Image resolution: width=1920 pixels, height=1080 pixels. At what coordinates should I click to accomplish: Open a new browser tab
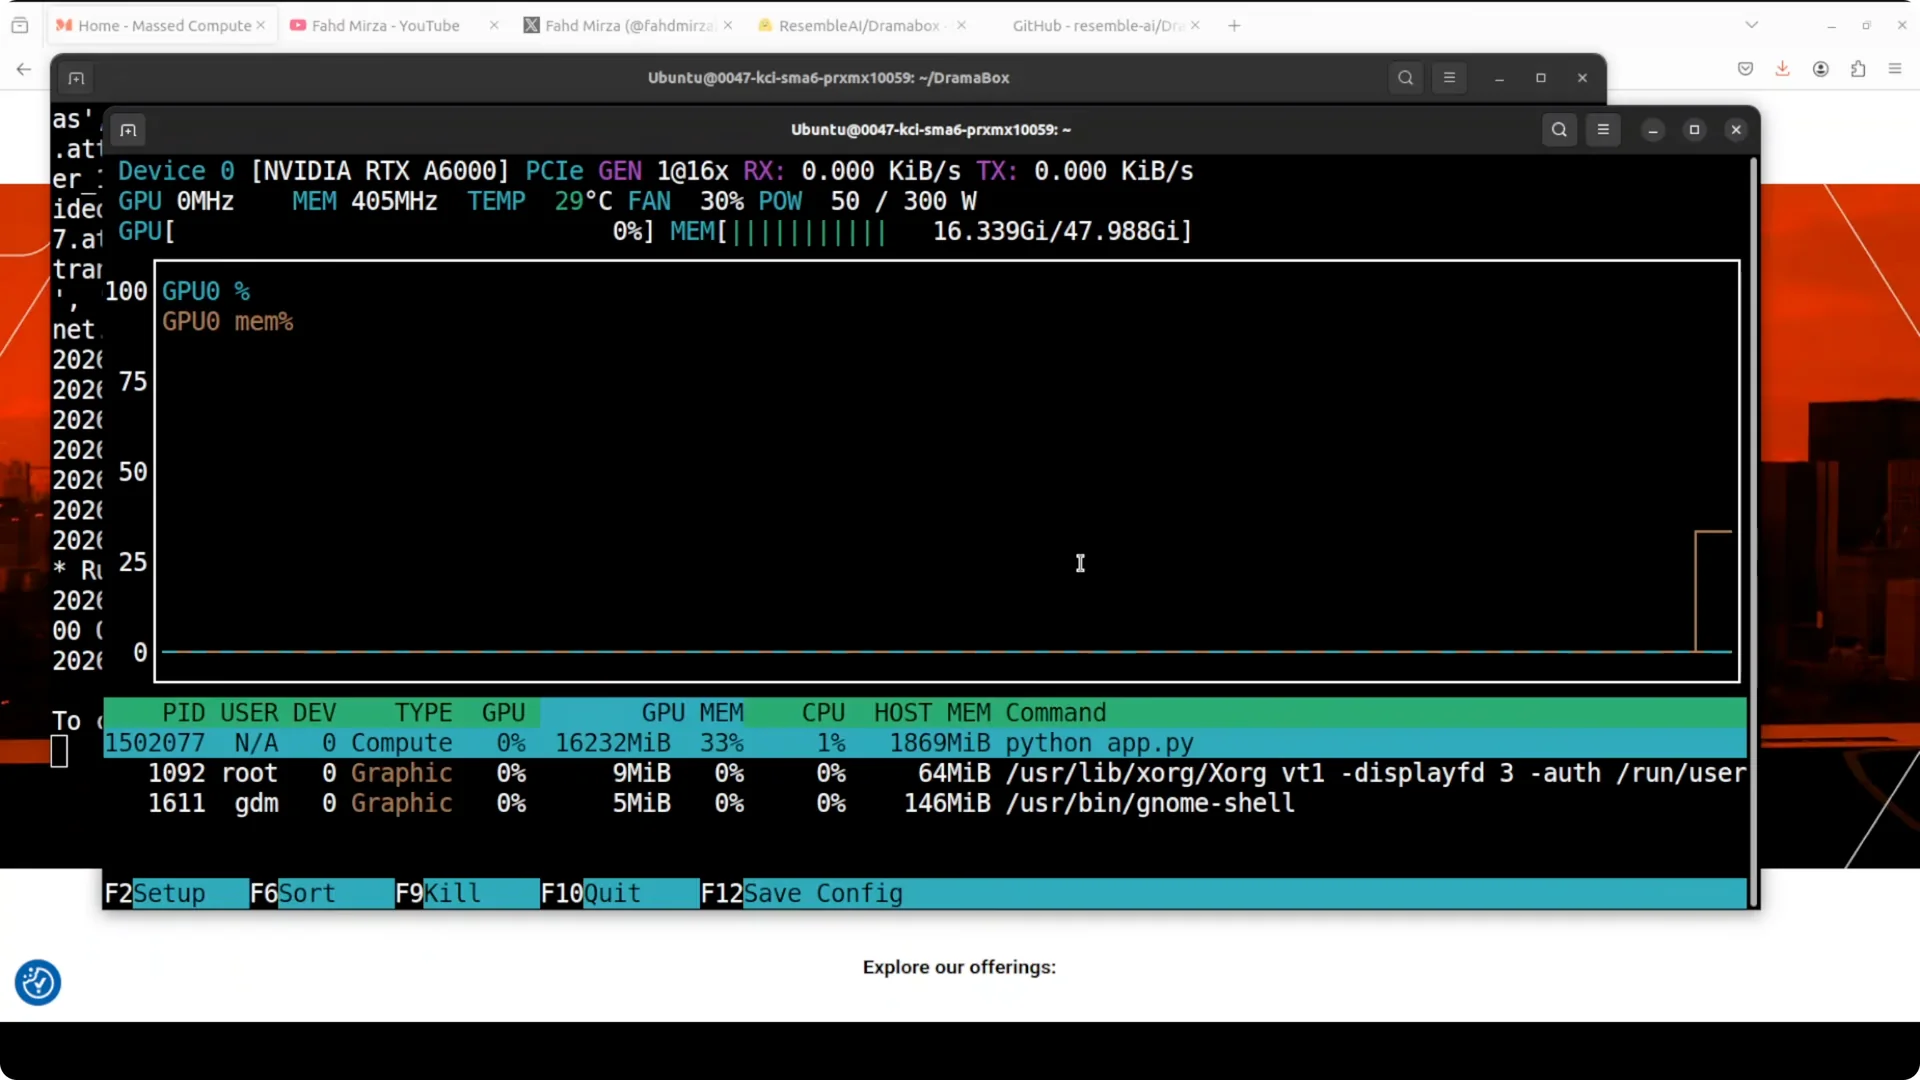tap(1234, 25)
